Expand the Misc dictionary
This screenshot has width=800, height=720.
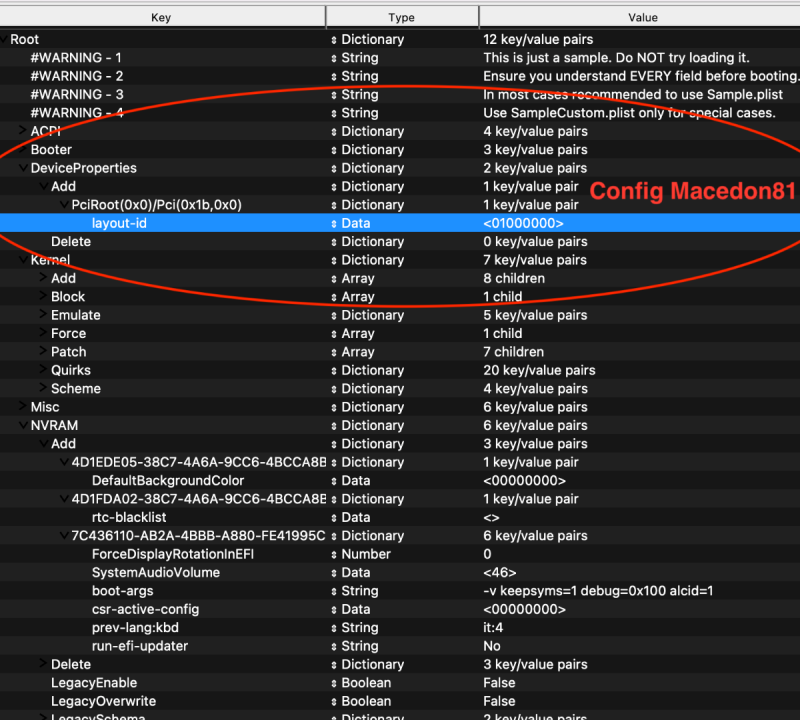coord(21,406)
